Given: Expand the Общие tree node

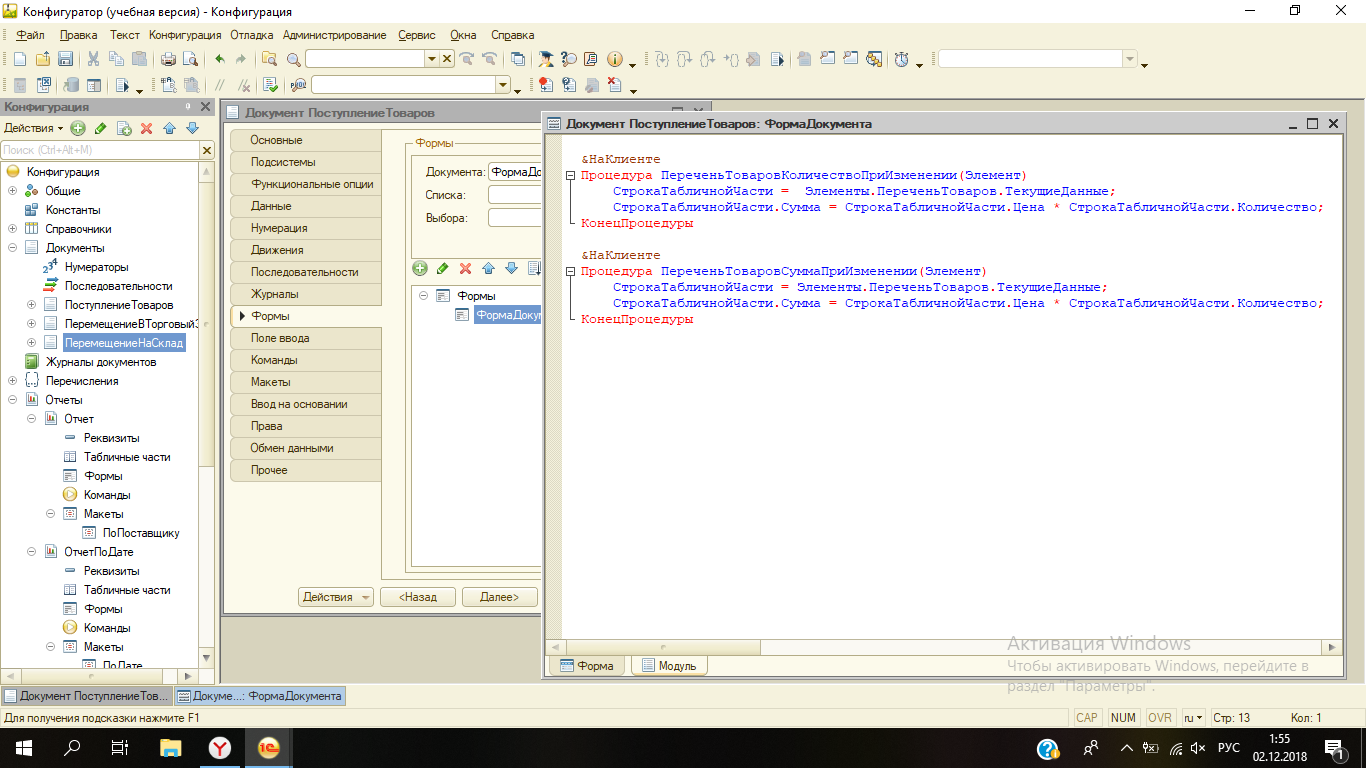Looking at the screenshot, I should [x=12, y=191].
